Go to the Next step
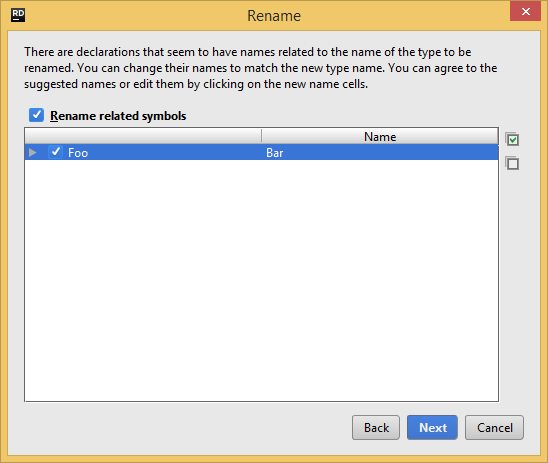 [432, 427]
